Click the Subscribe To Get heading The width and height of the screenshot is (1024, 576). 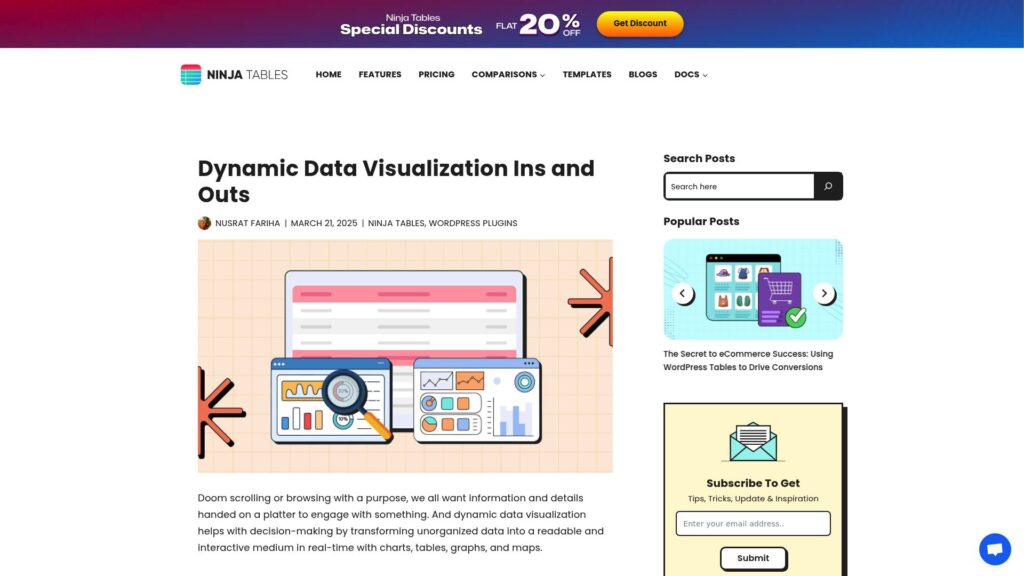[753, 483]
